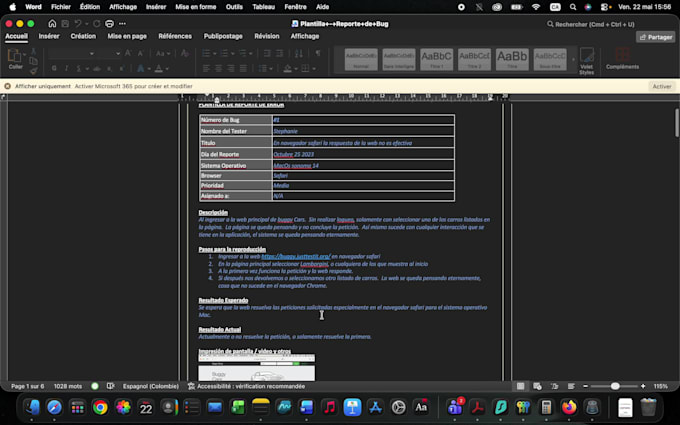The image size is (680, 425).
Task: Click the center alignment icon
Action: click(219, 69)
